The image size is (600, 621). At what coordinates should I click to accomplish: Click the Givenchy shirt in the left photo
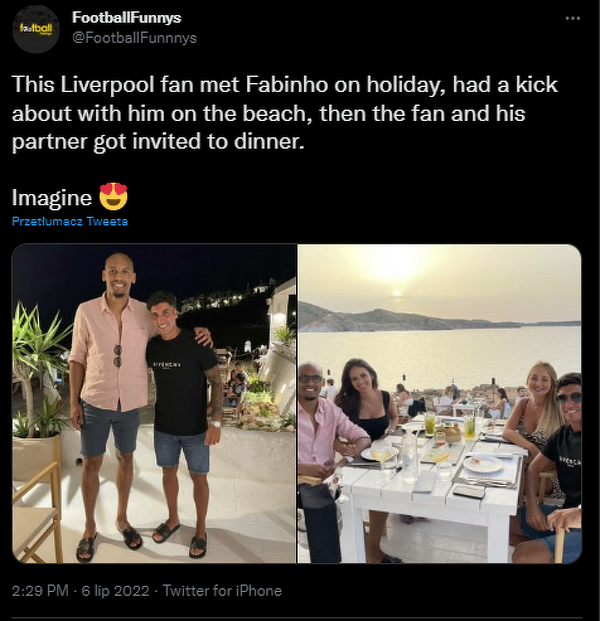(x=181, y=382)
